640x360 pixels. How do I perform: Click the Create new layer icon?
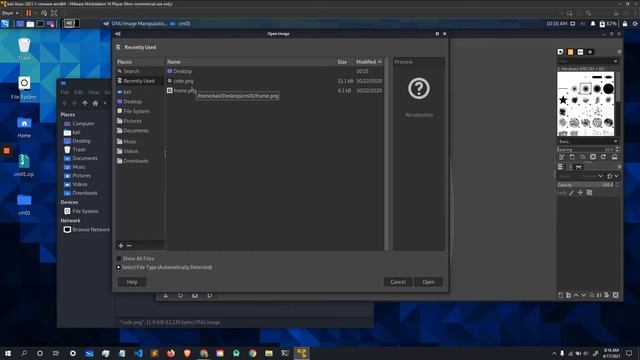pos(560,295)
